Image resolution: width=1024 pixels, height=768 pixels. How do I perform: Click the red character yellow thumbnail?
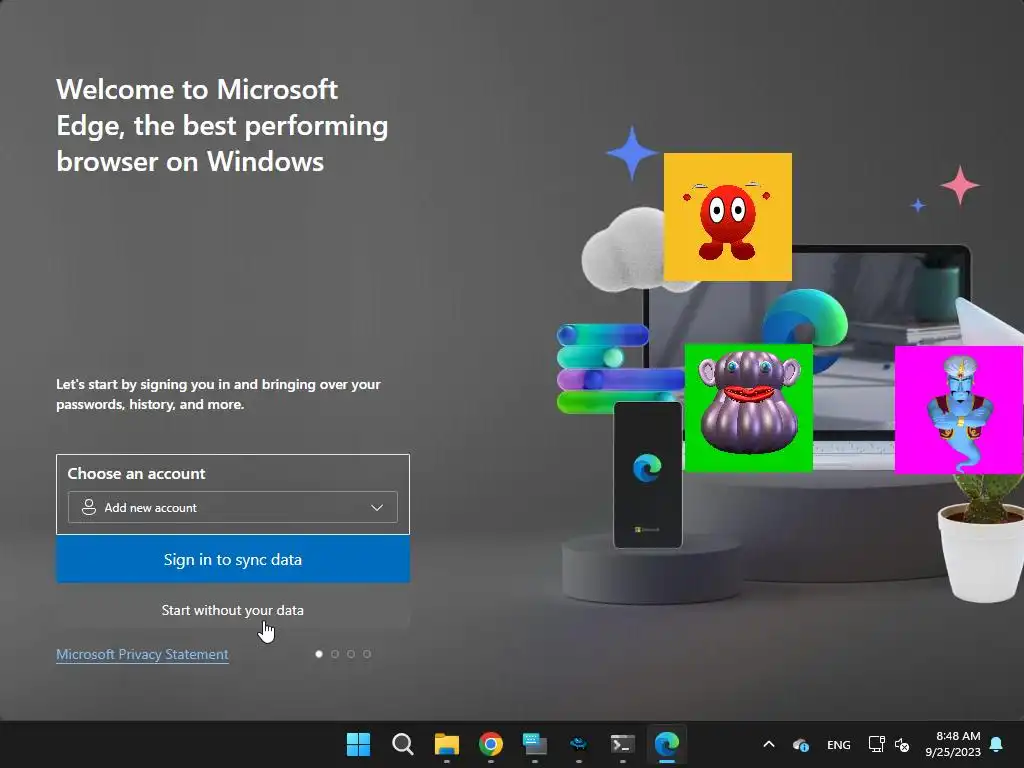coord(728,217)
